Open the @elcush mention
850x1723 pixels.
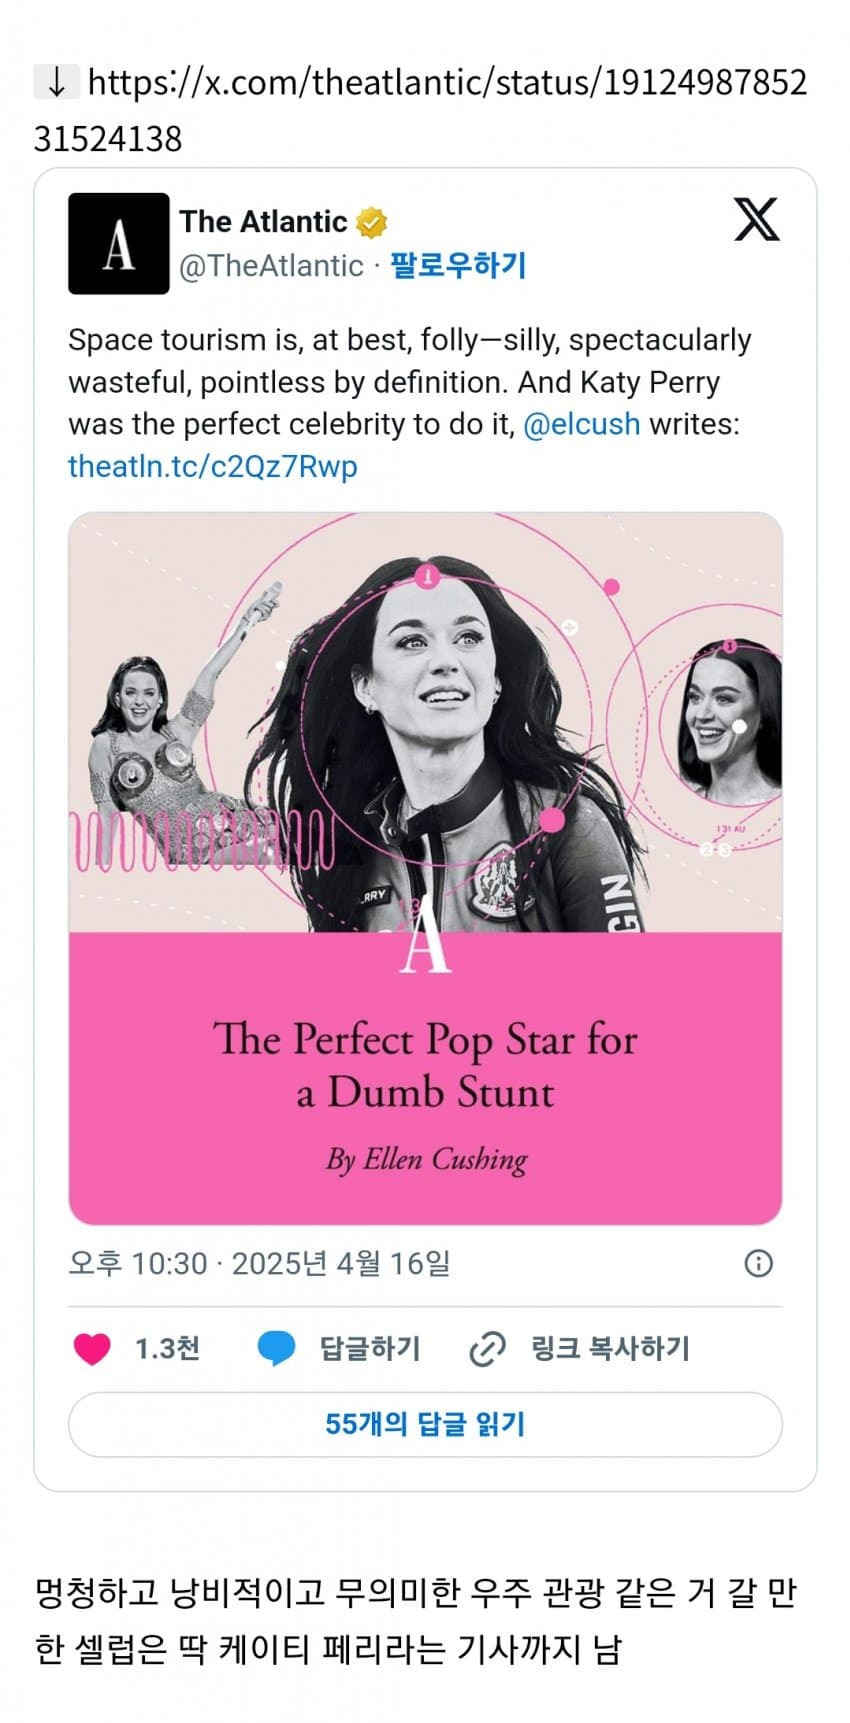(x=581, y=424)
